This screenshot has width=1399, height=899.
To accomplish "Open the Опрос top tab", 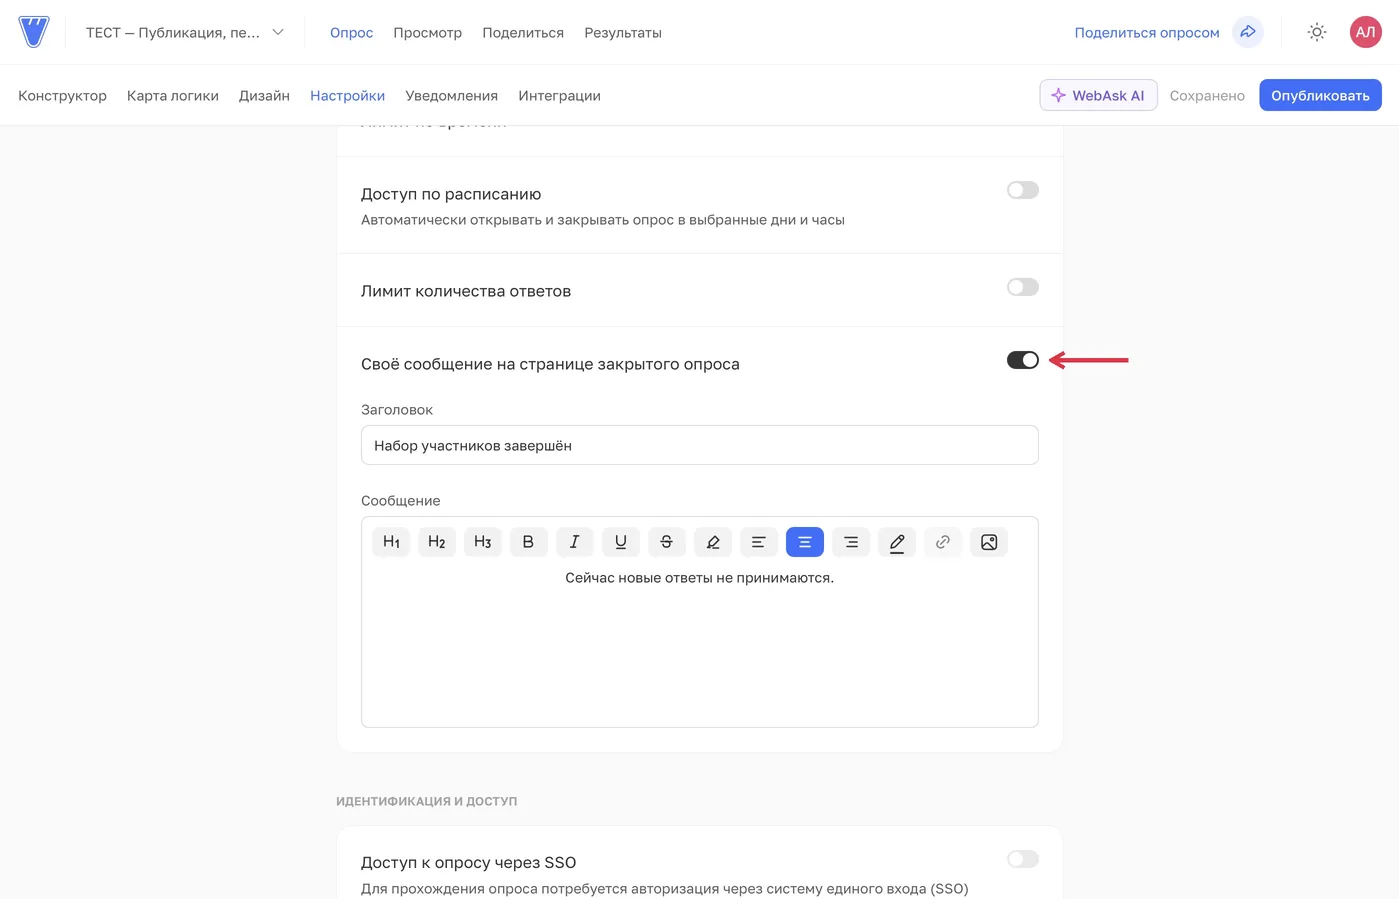I will tap(351, 33).
